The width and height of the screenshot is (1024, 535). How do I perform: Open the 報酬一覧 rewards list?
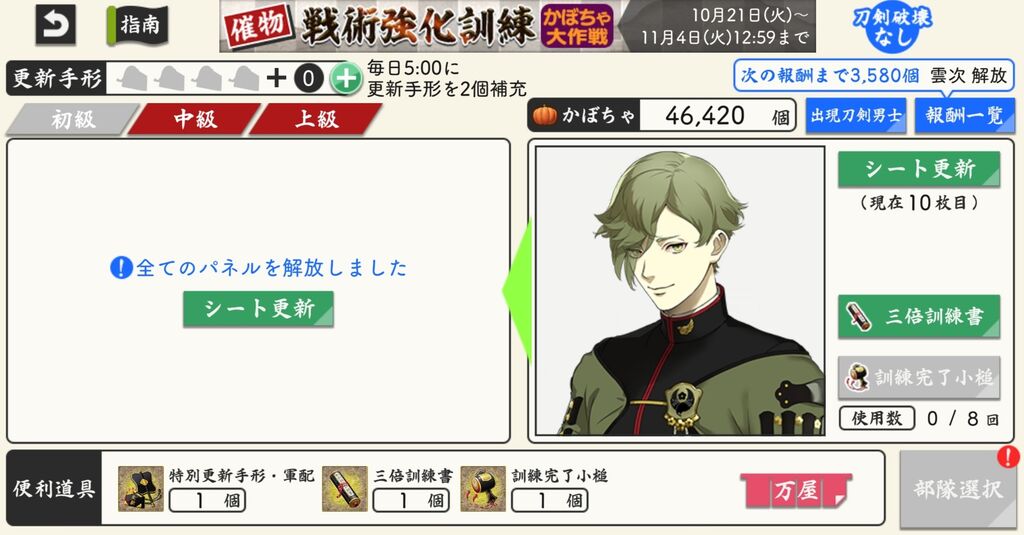tap(965, 116)
